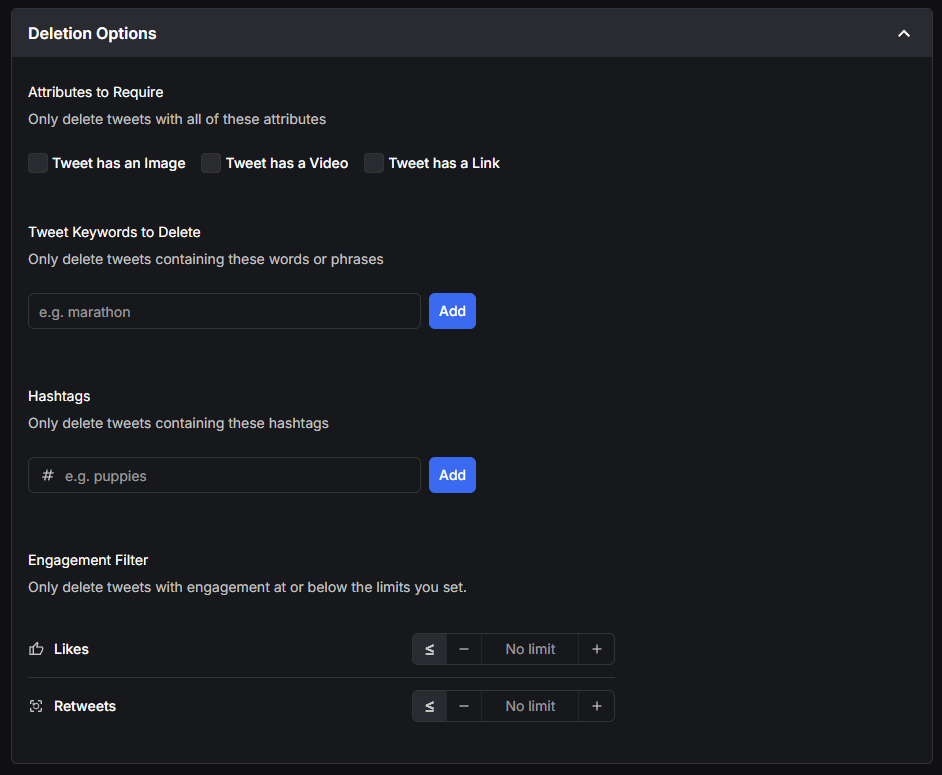Click 'Only delete tweets containing these hashtags' text

(178, 423)
